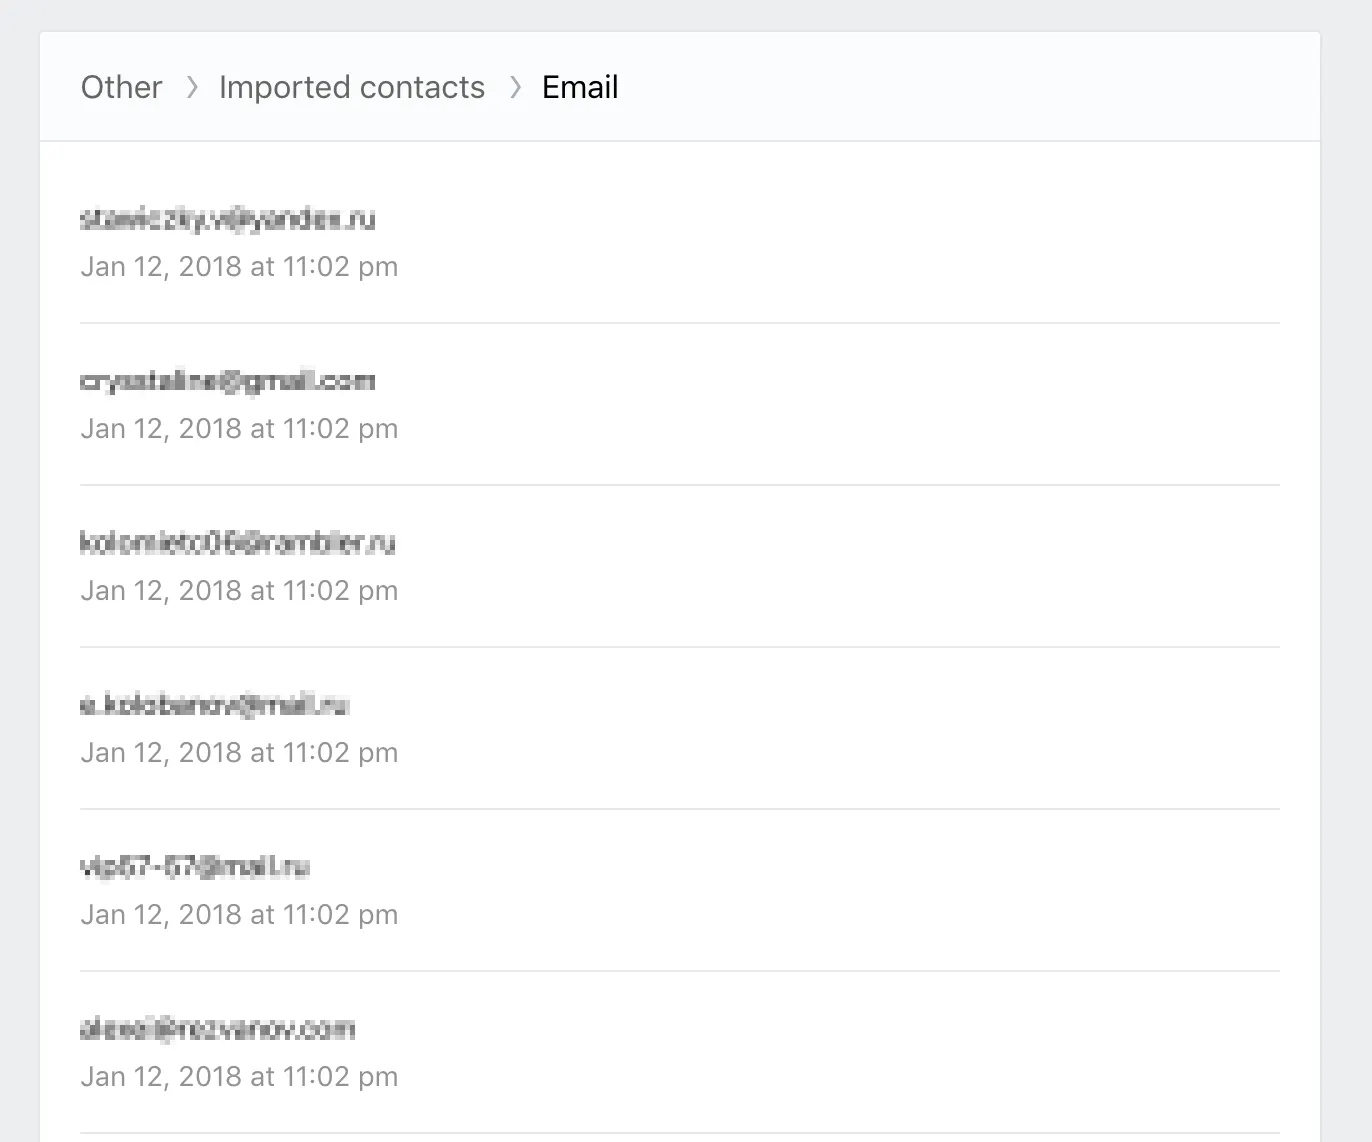
Task: Click the date under the last visible email
Action: click(239, 1077)
